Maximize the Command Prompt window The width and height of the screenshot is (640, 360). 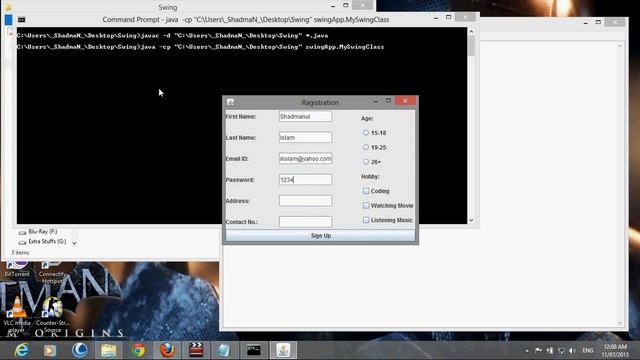click(449, 17)
